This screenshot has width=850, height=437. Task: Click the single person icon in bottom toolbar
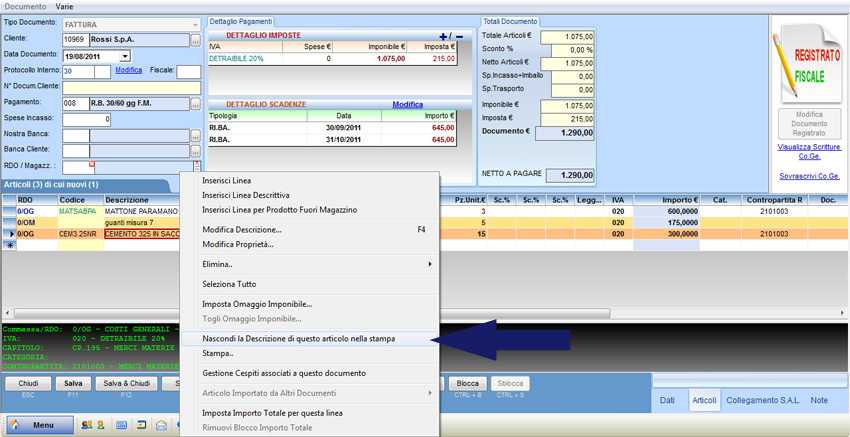click(x=100, y=425)
